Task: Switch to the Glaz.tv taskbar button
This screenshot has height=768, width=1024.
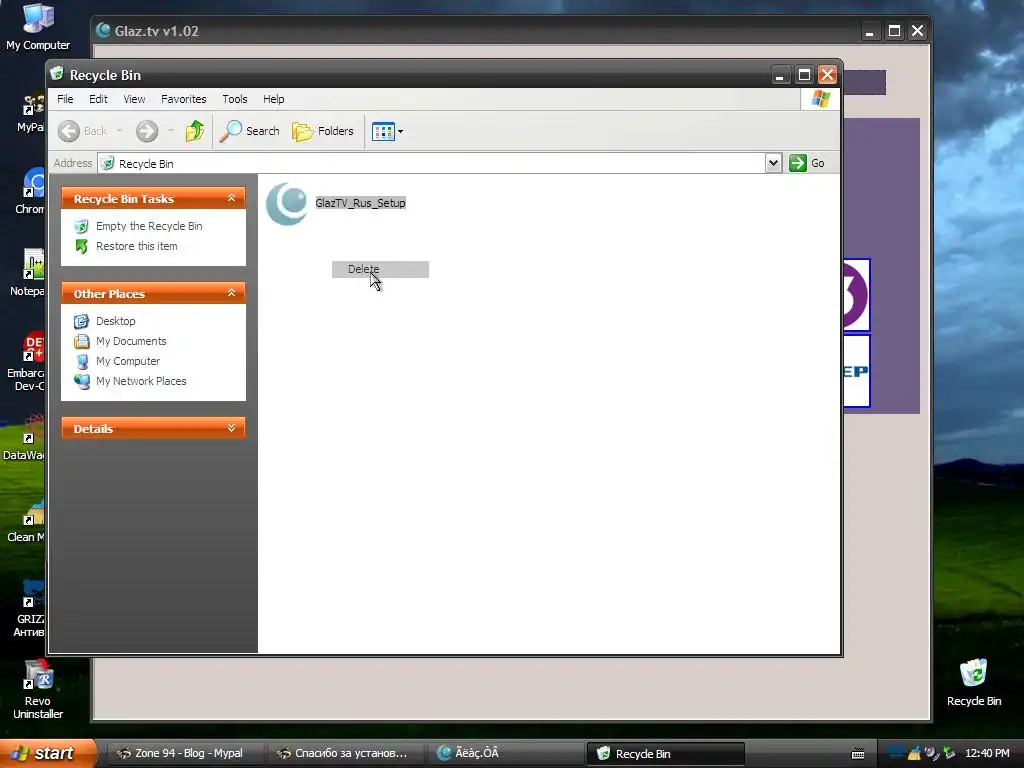Action: point(503,753)
